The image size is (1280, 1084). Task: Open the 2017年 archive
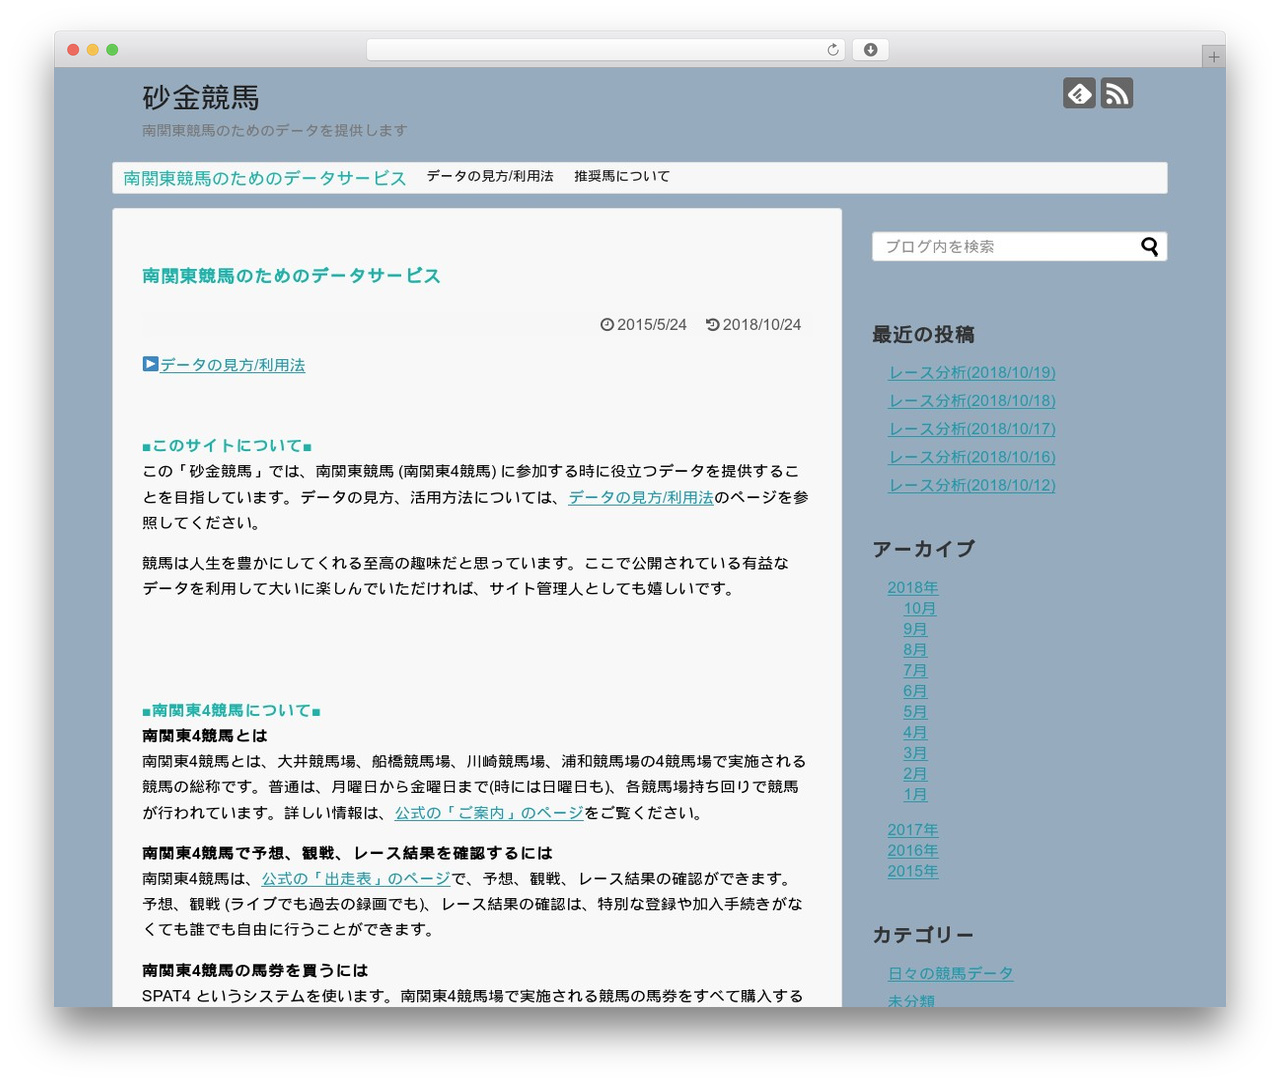[x=913, y=830]
